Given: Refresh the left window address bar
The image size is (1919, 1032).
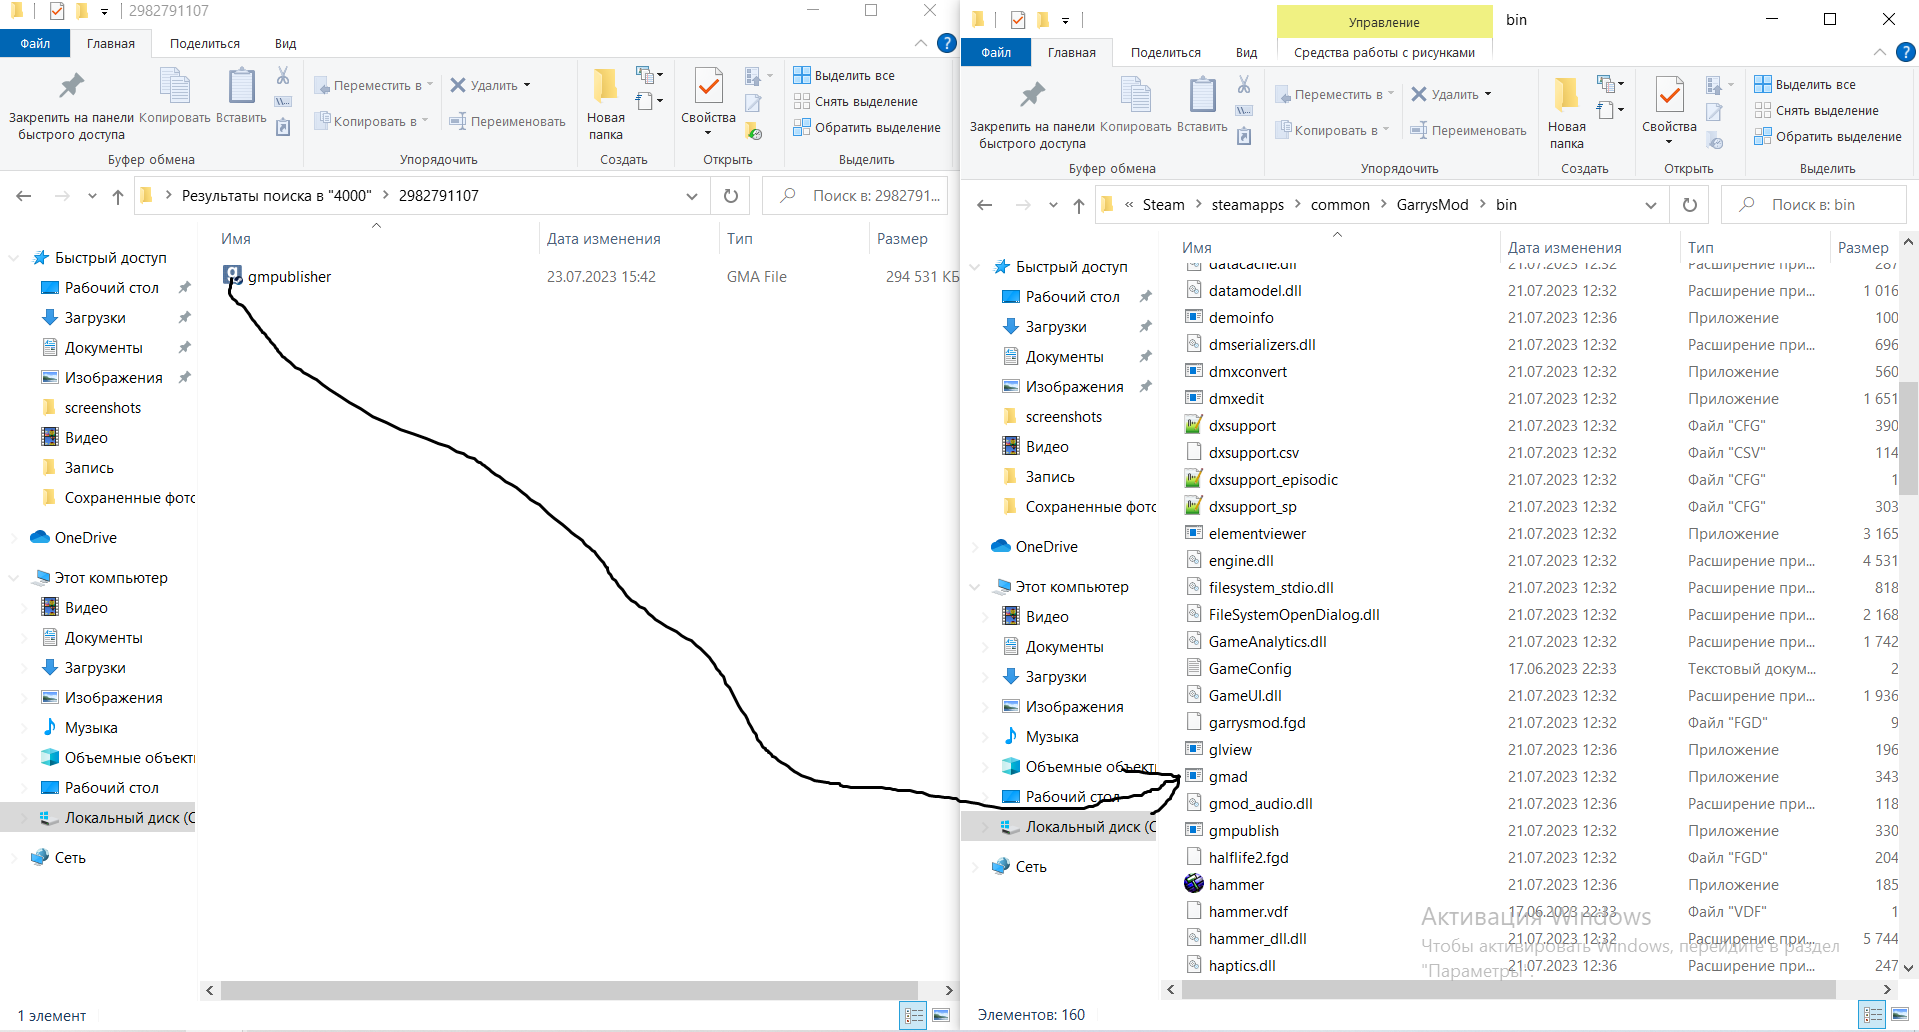Looking at the screenshot, I should (731, 196).
